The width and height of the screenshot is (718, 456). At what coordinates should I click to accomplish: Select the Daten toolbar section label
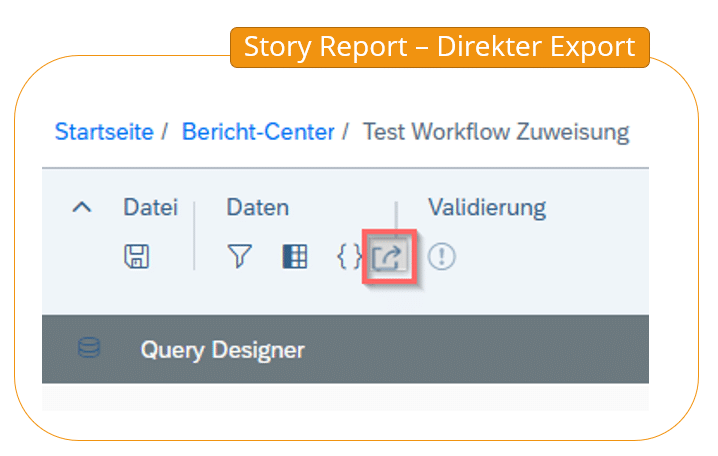[x=258, y=208]
